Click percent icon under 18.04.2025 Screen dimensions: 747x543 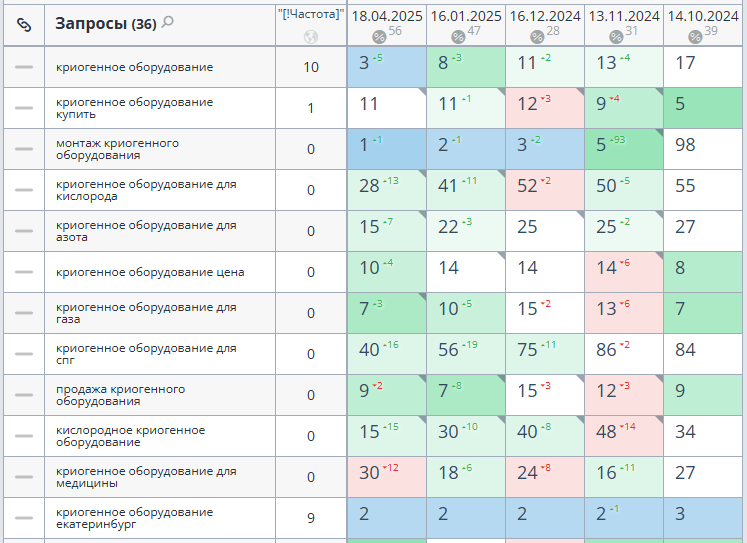[379, 37]
